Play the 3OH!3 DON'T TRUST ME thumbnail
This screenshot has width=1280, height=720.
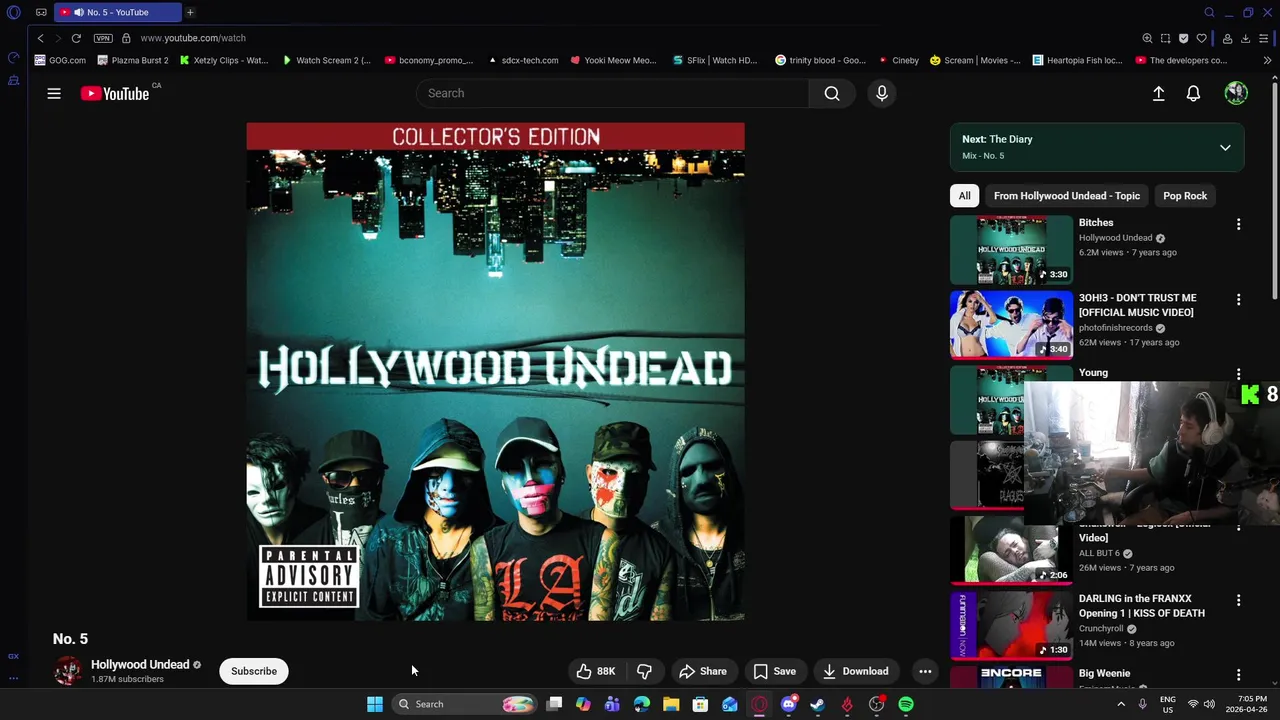point(1011,325)
